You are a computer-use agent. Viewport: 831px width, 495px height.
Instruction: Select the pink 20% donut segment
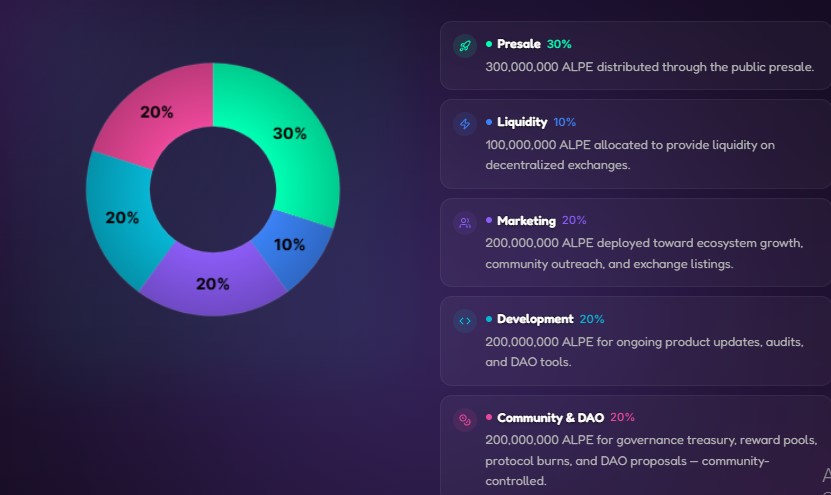158,112
